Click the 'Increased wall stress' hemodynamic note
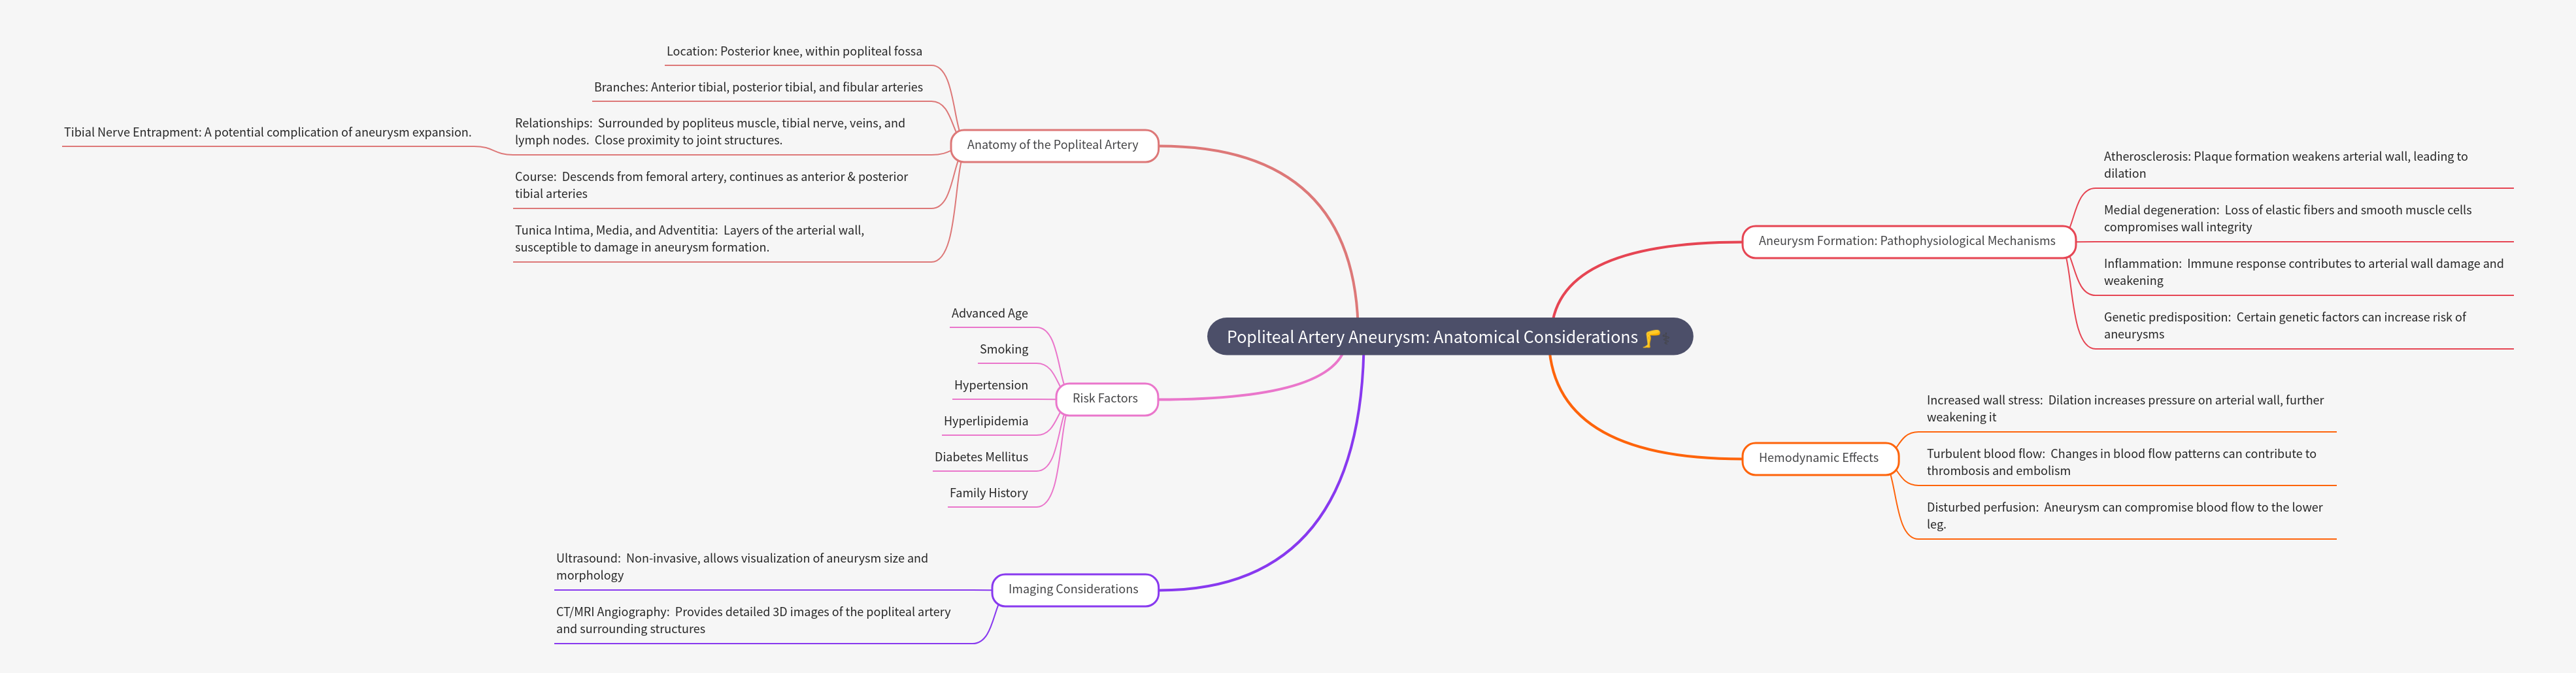Image resolution: width=2576 pixels, height=673 pixels. coord(2125,409)
